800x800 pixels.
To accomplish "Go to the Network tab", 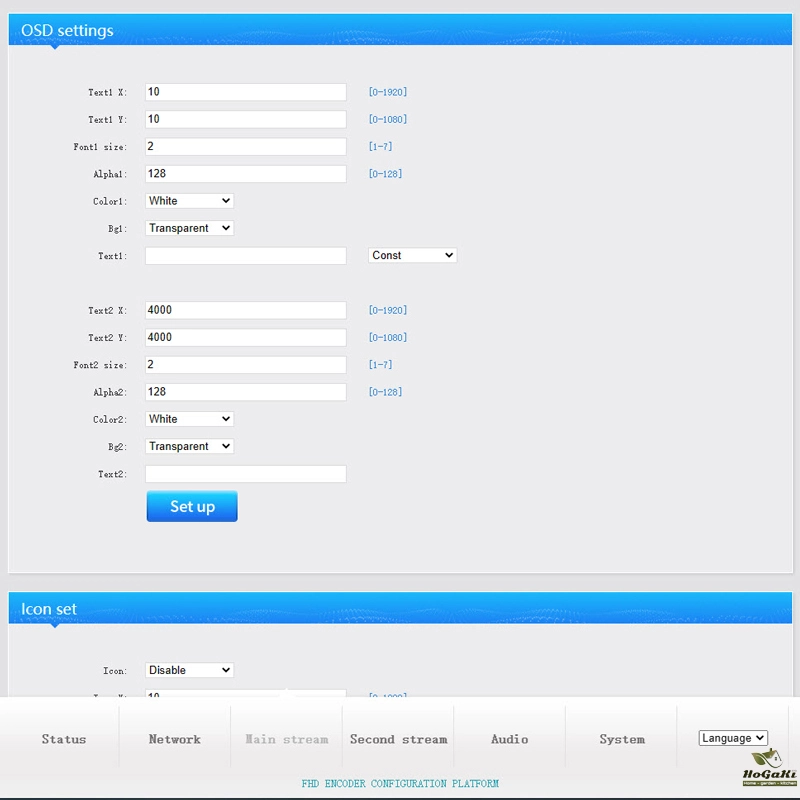I will pyautogui.click(x=175, y=739).
